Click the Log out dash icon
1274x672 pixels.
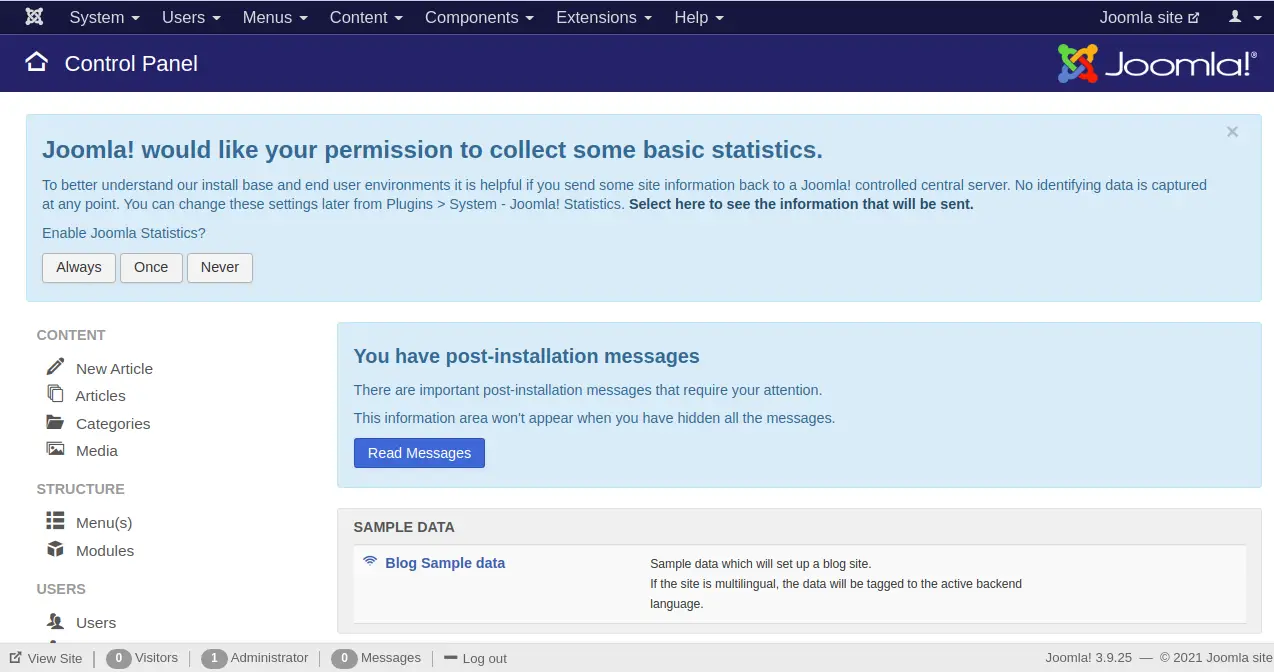[450, 657]
